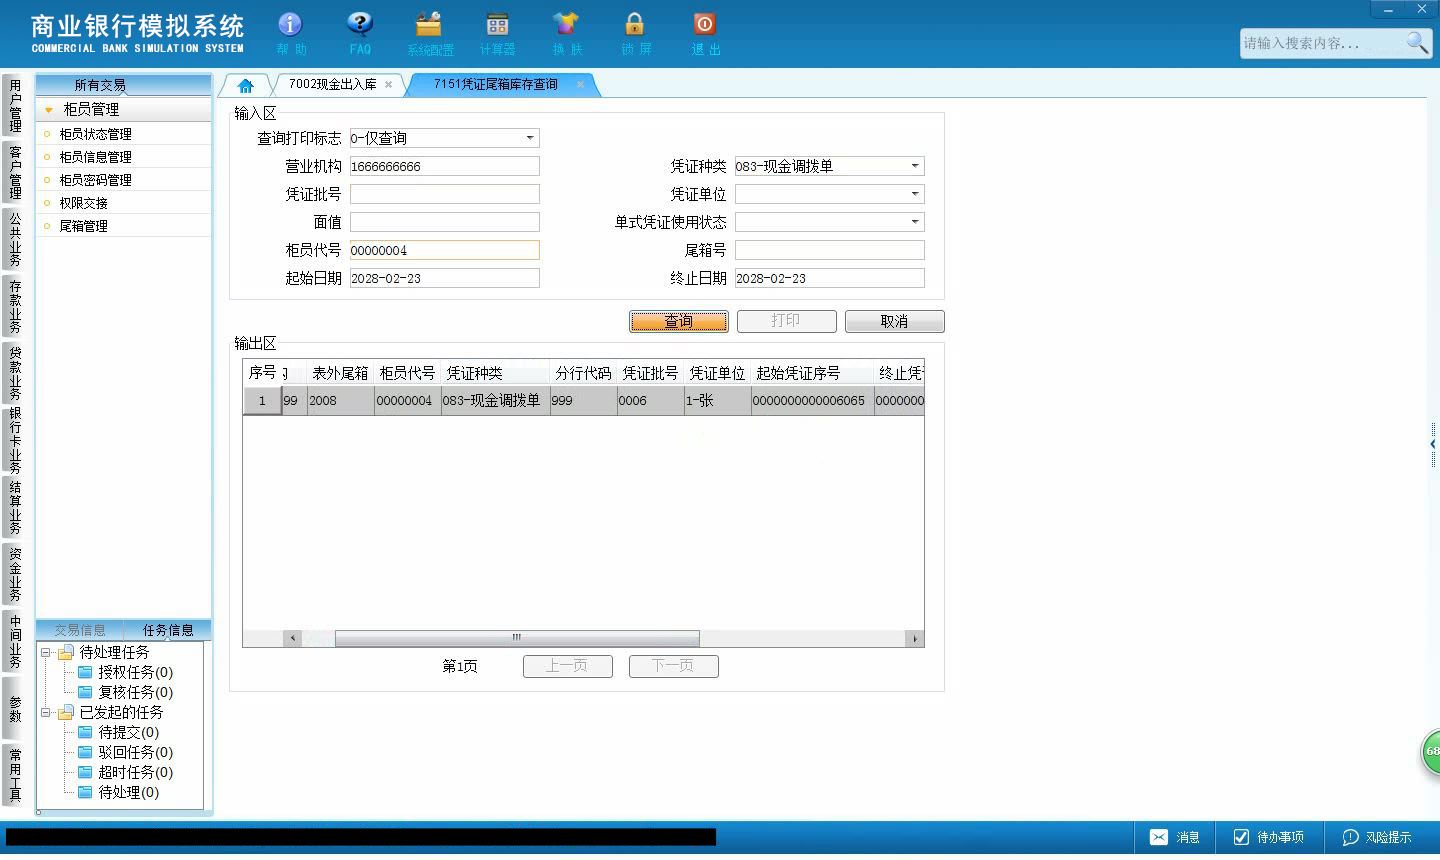Screen dimensions: 1440x860
Task: Switch to 7002现金出入库 tab
Action: click(x=333, y=85)
